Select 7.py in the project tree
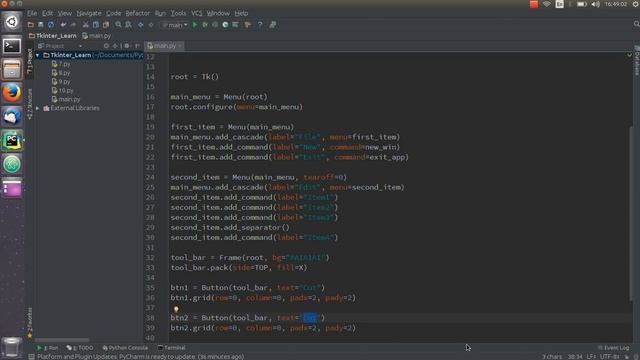The width and height of the screenshot is (640, 360). [x=61, y=64]
